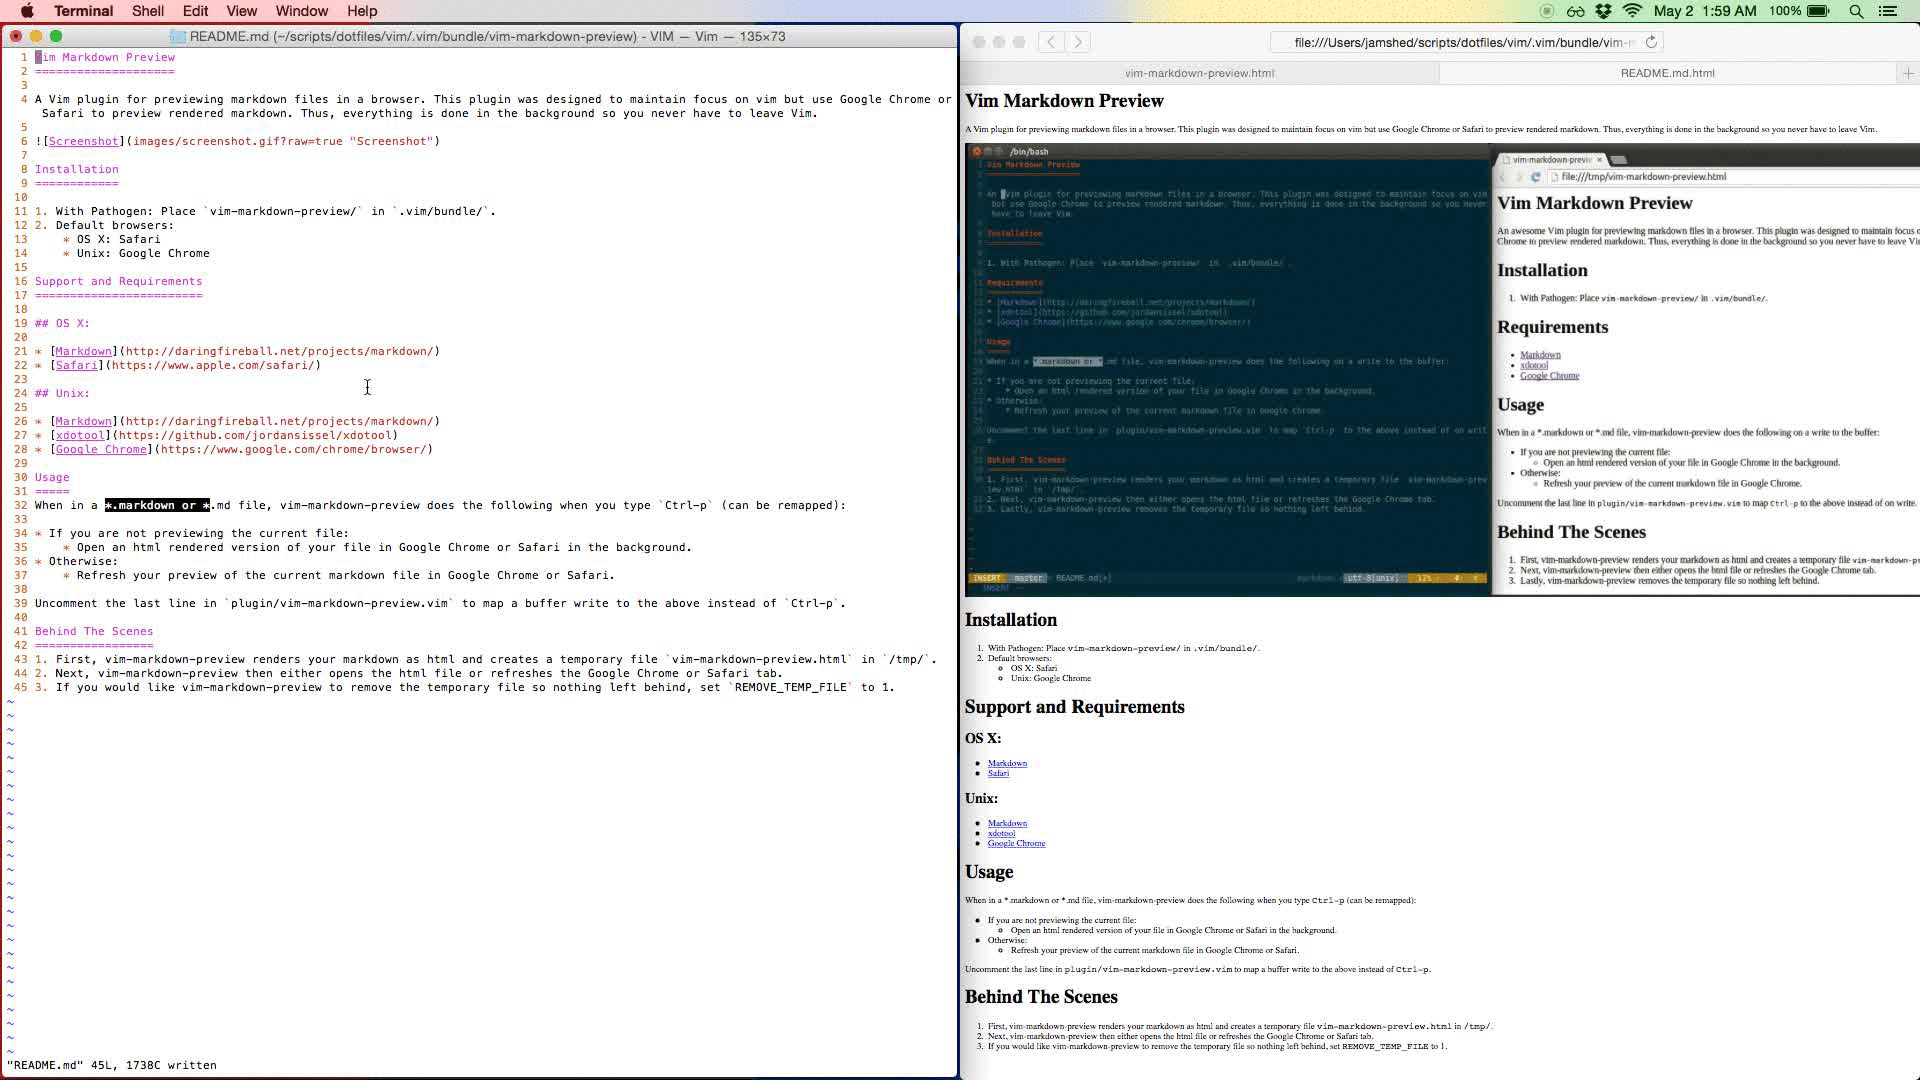
Task: Click the glasses icon in the menu bar
Action: [1576, 11]
